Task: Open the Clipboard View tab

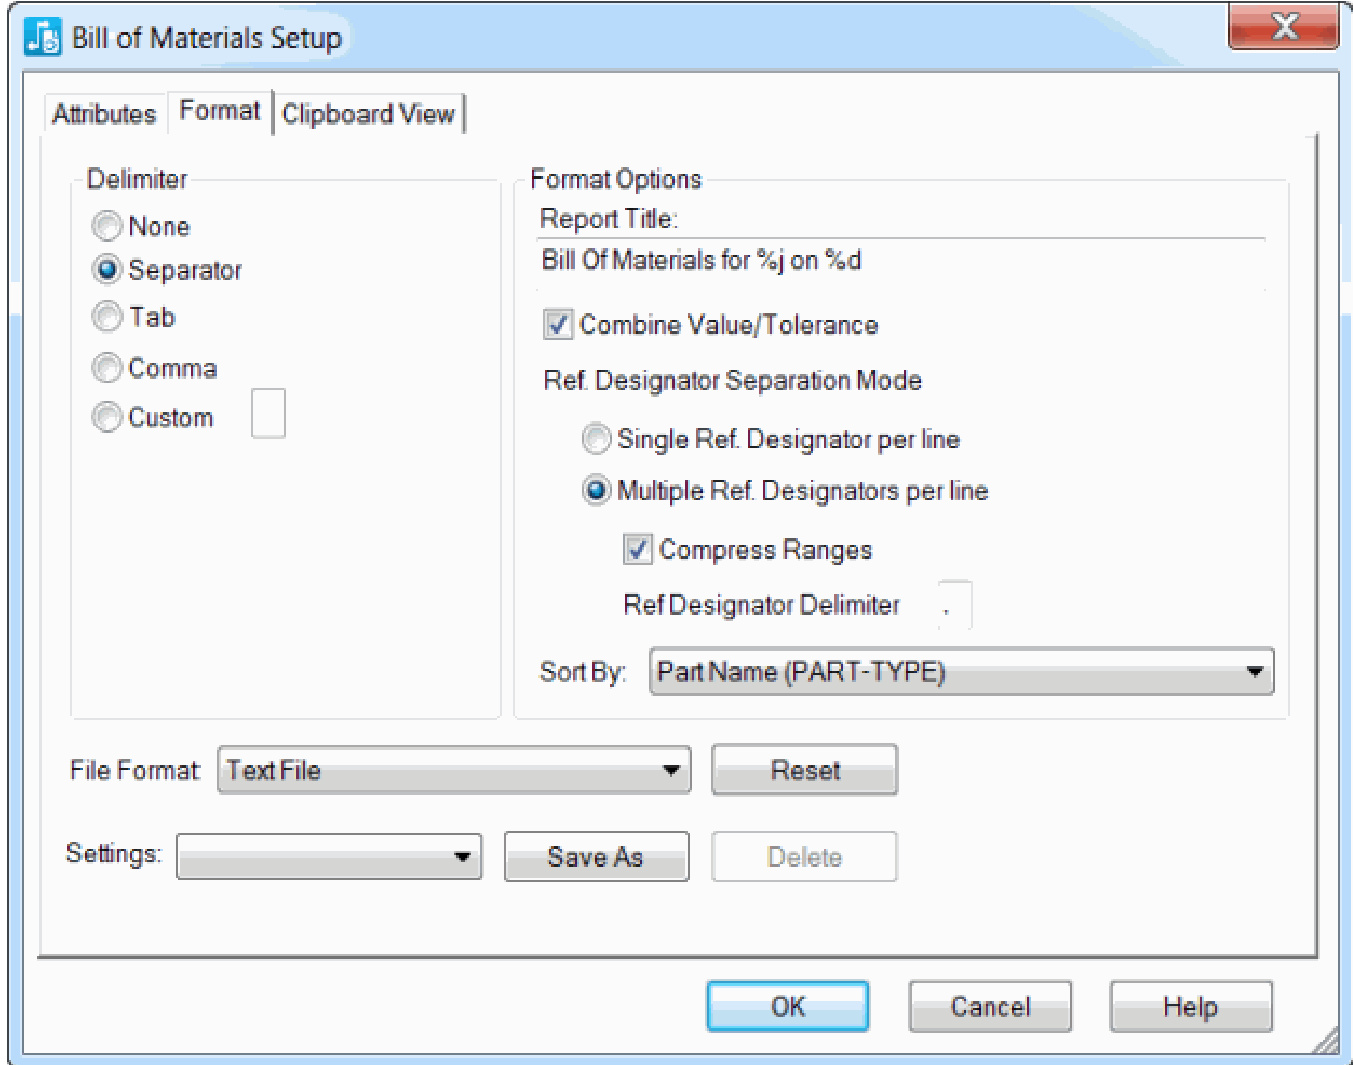Action: 368,114
